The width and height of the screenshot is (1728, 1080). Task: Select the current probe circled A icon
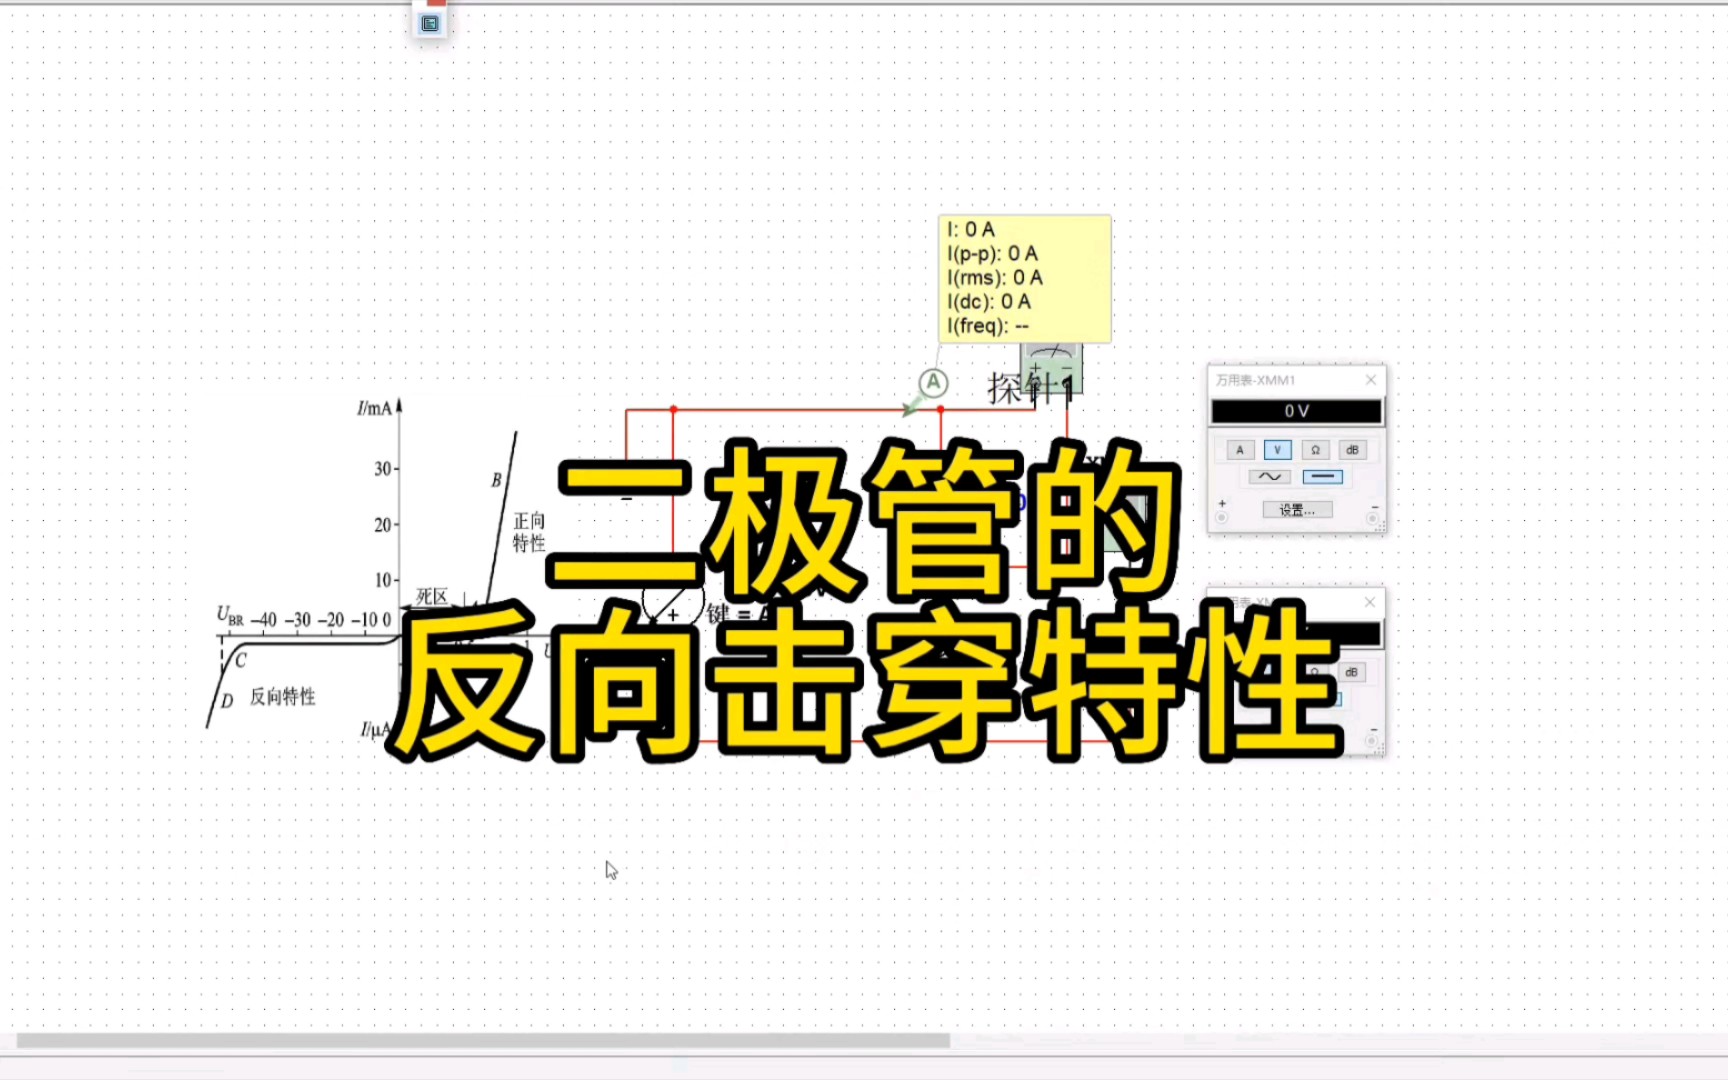(933, 382)
